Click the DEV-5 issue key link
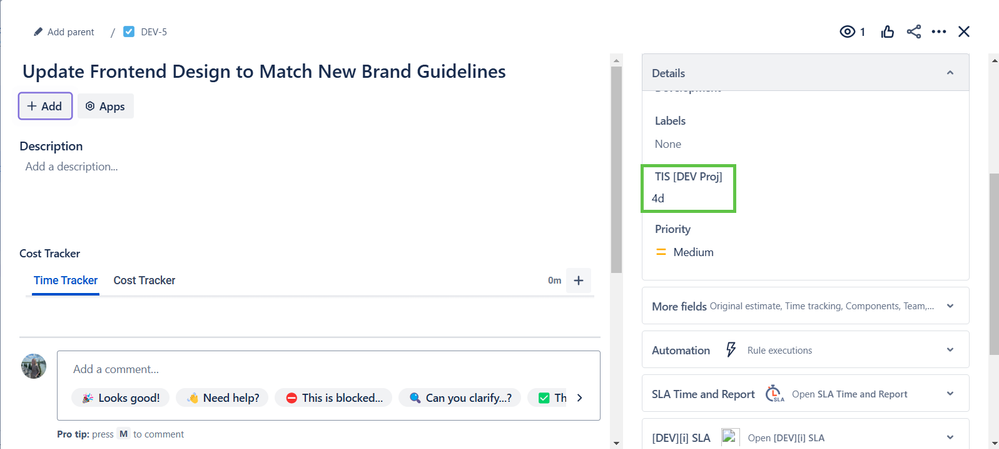This screenshot has width=999, height=449. pos(153,32)
